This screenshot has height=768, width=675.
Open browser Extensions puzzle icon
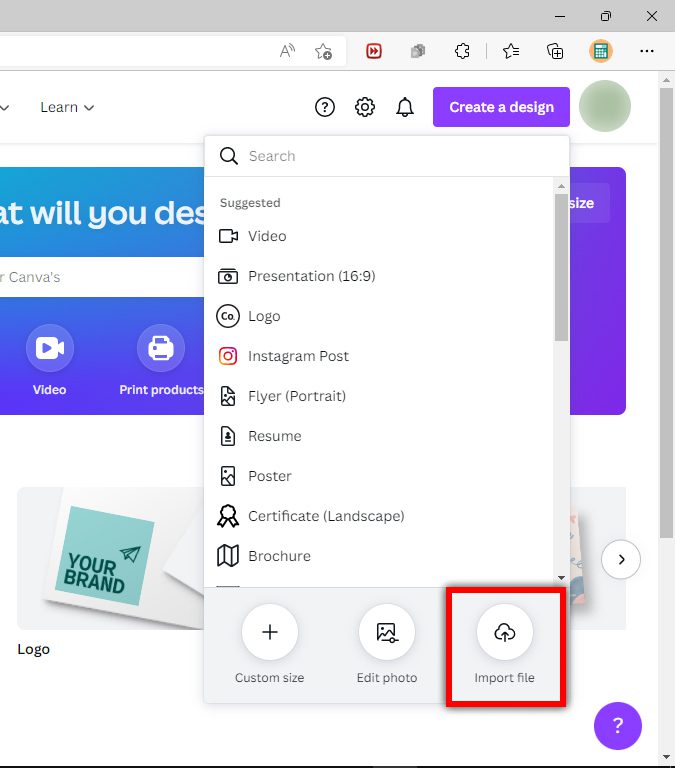click(x=462, y=51)
